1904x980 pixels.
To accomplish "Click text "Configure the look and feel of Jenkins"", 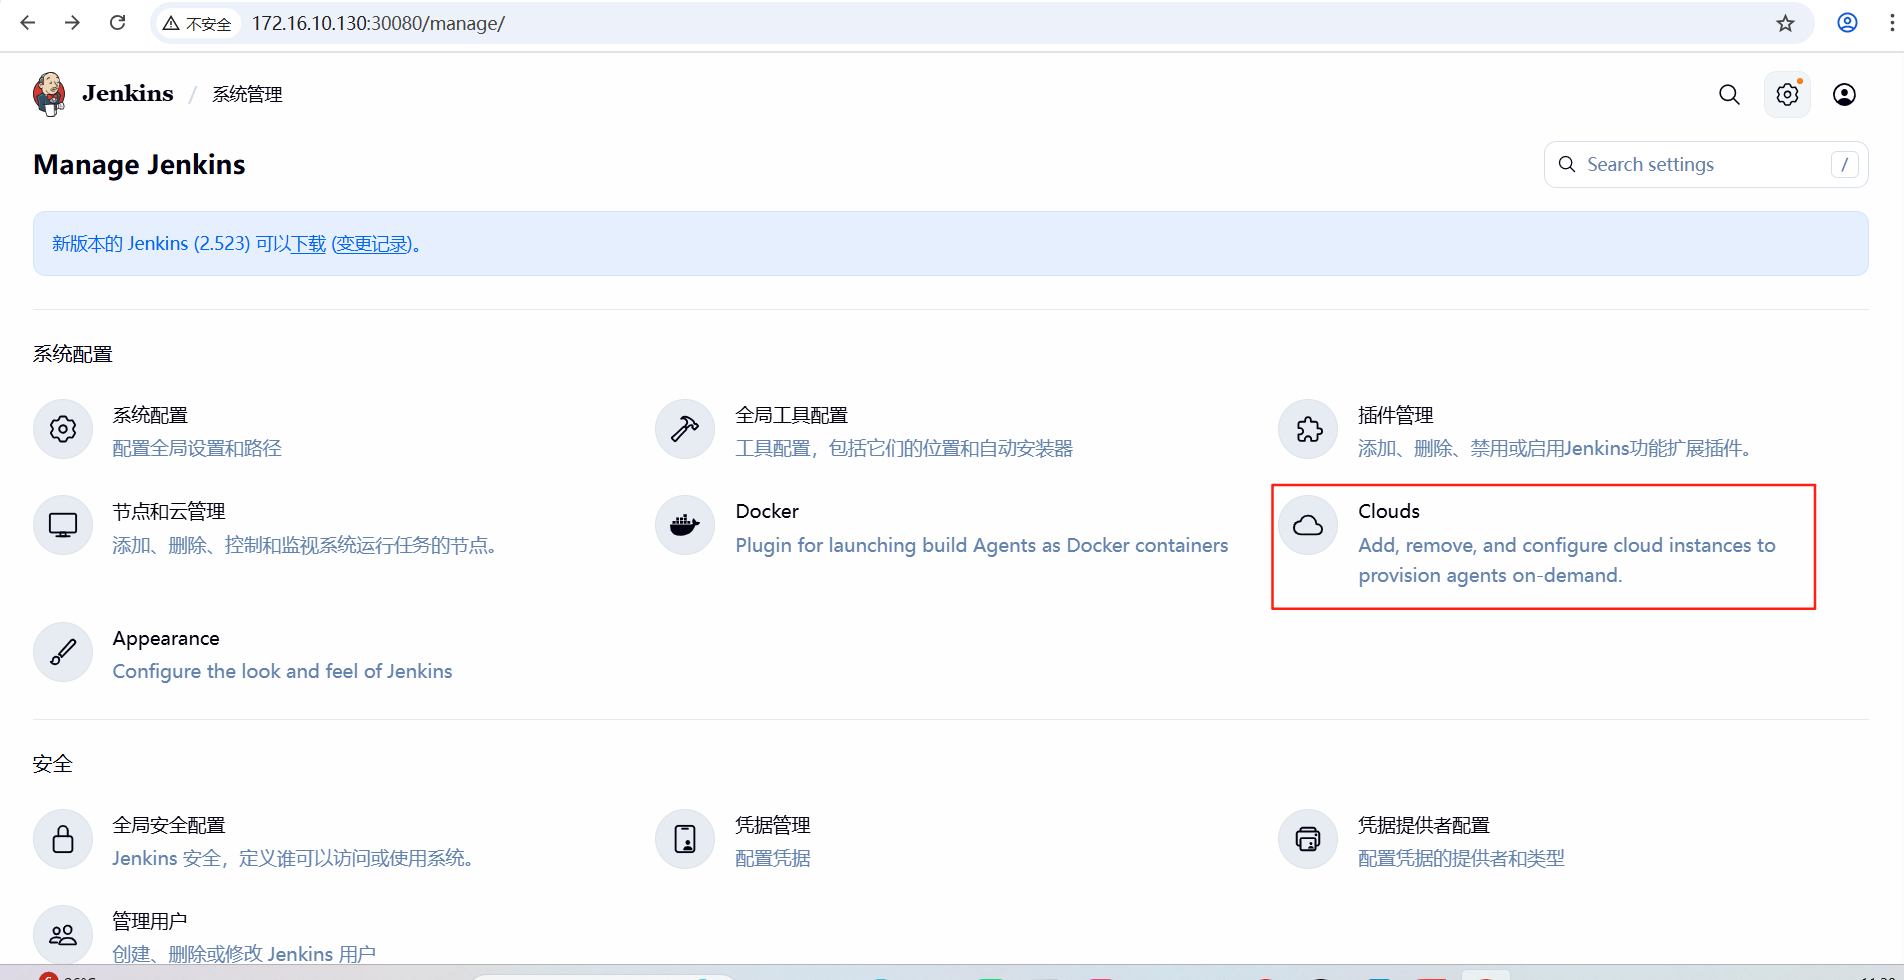I will 283,672.
